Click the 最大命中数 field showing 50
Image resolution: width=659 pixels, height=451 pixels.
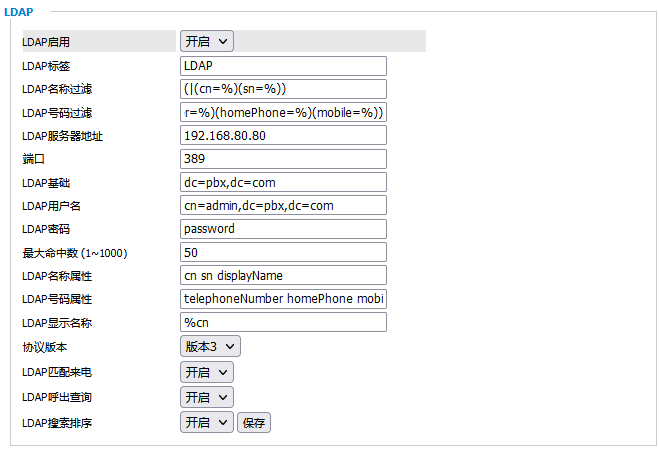coord(283,252)
